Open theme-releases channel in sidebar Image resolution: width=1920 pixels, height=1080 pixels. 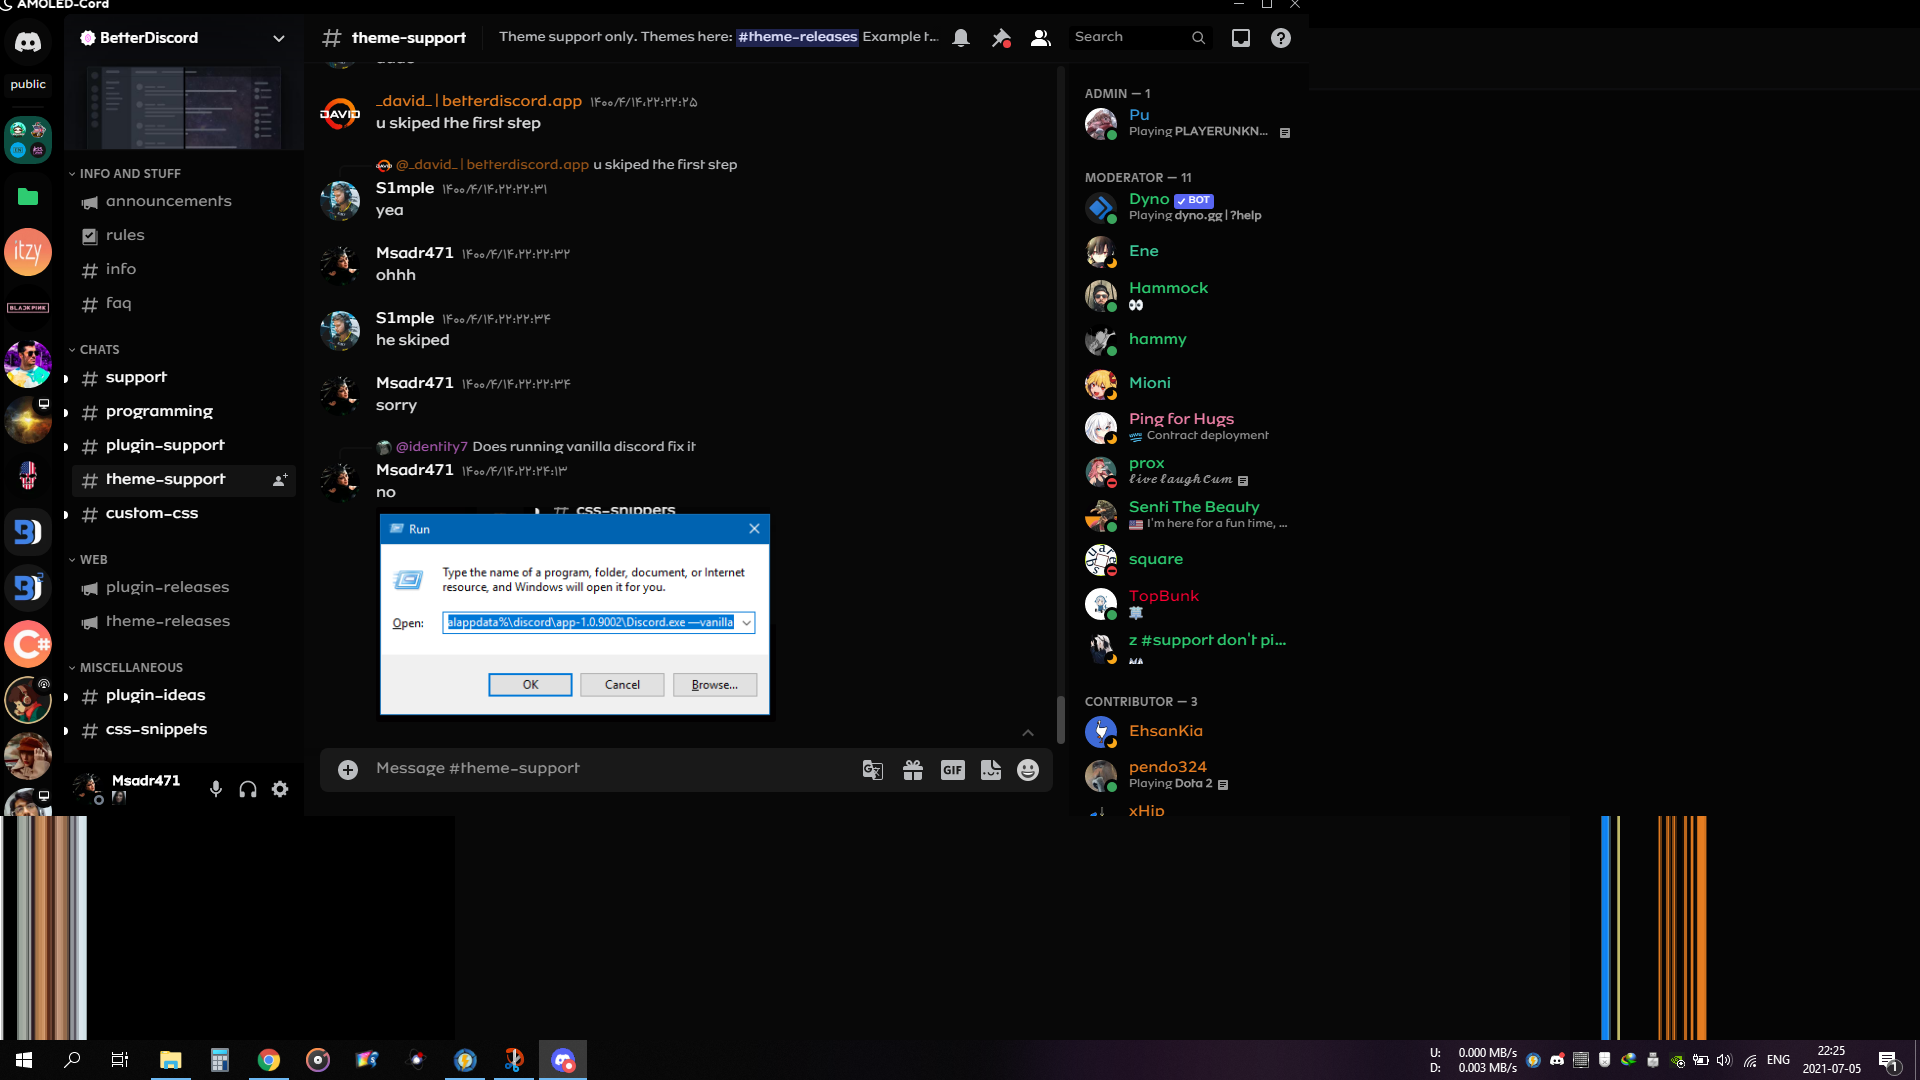(x=184, y=622)
